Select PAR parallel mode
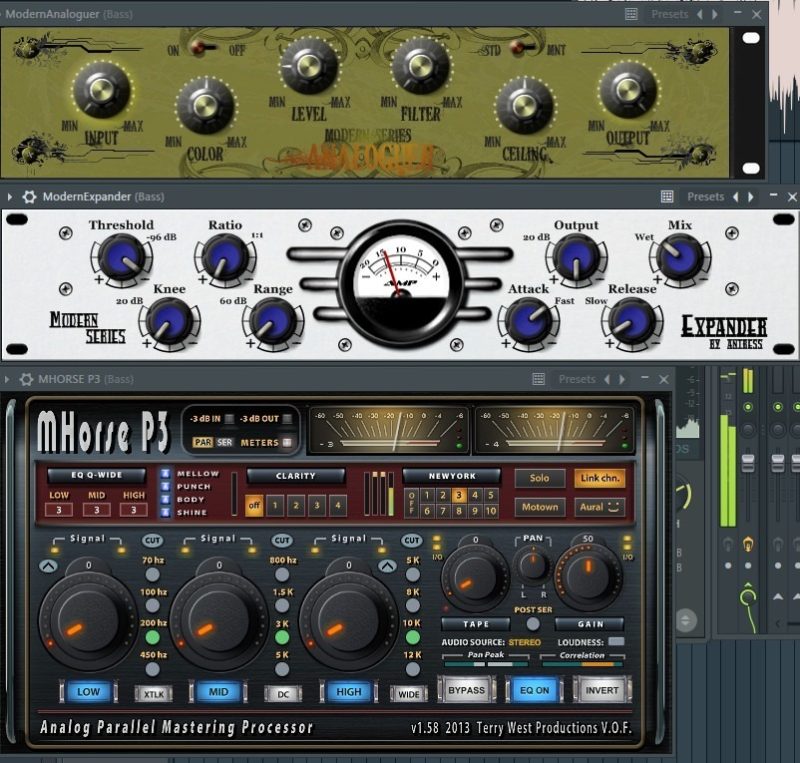The image size is (800, 763). tap(203, 442)
